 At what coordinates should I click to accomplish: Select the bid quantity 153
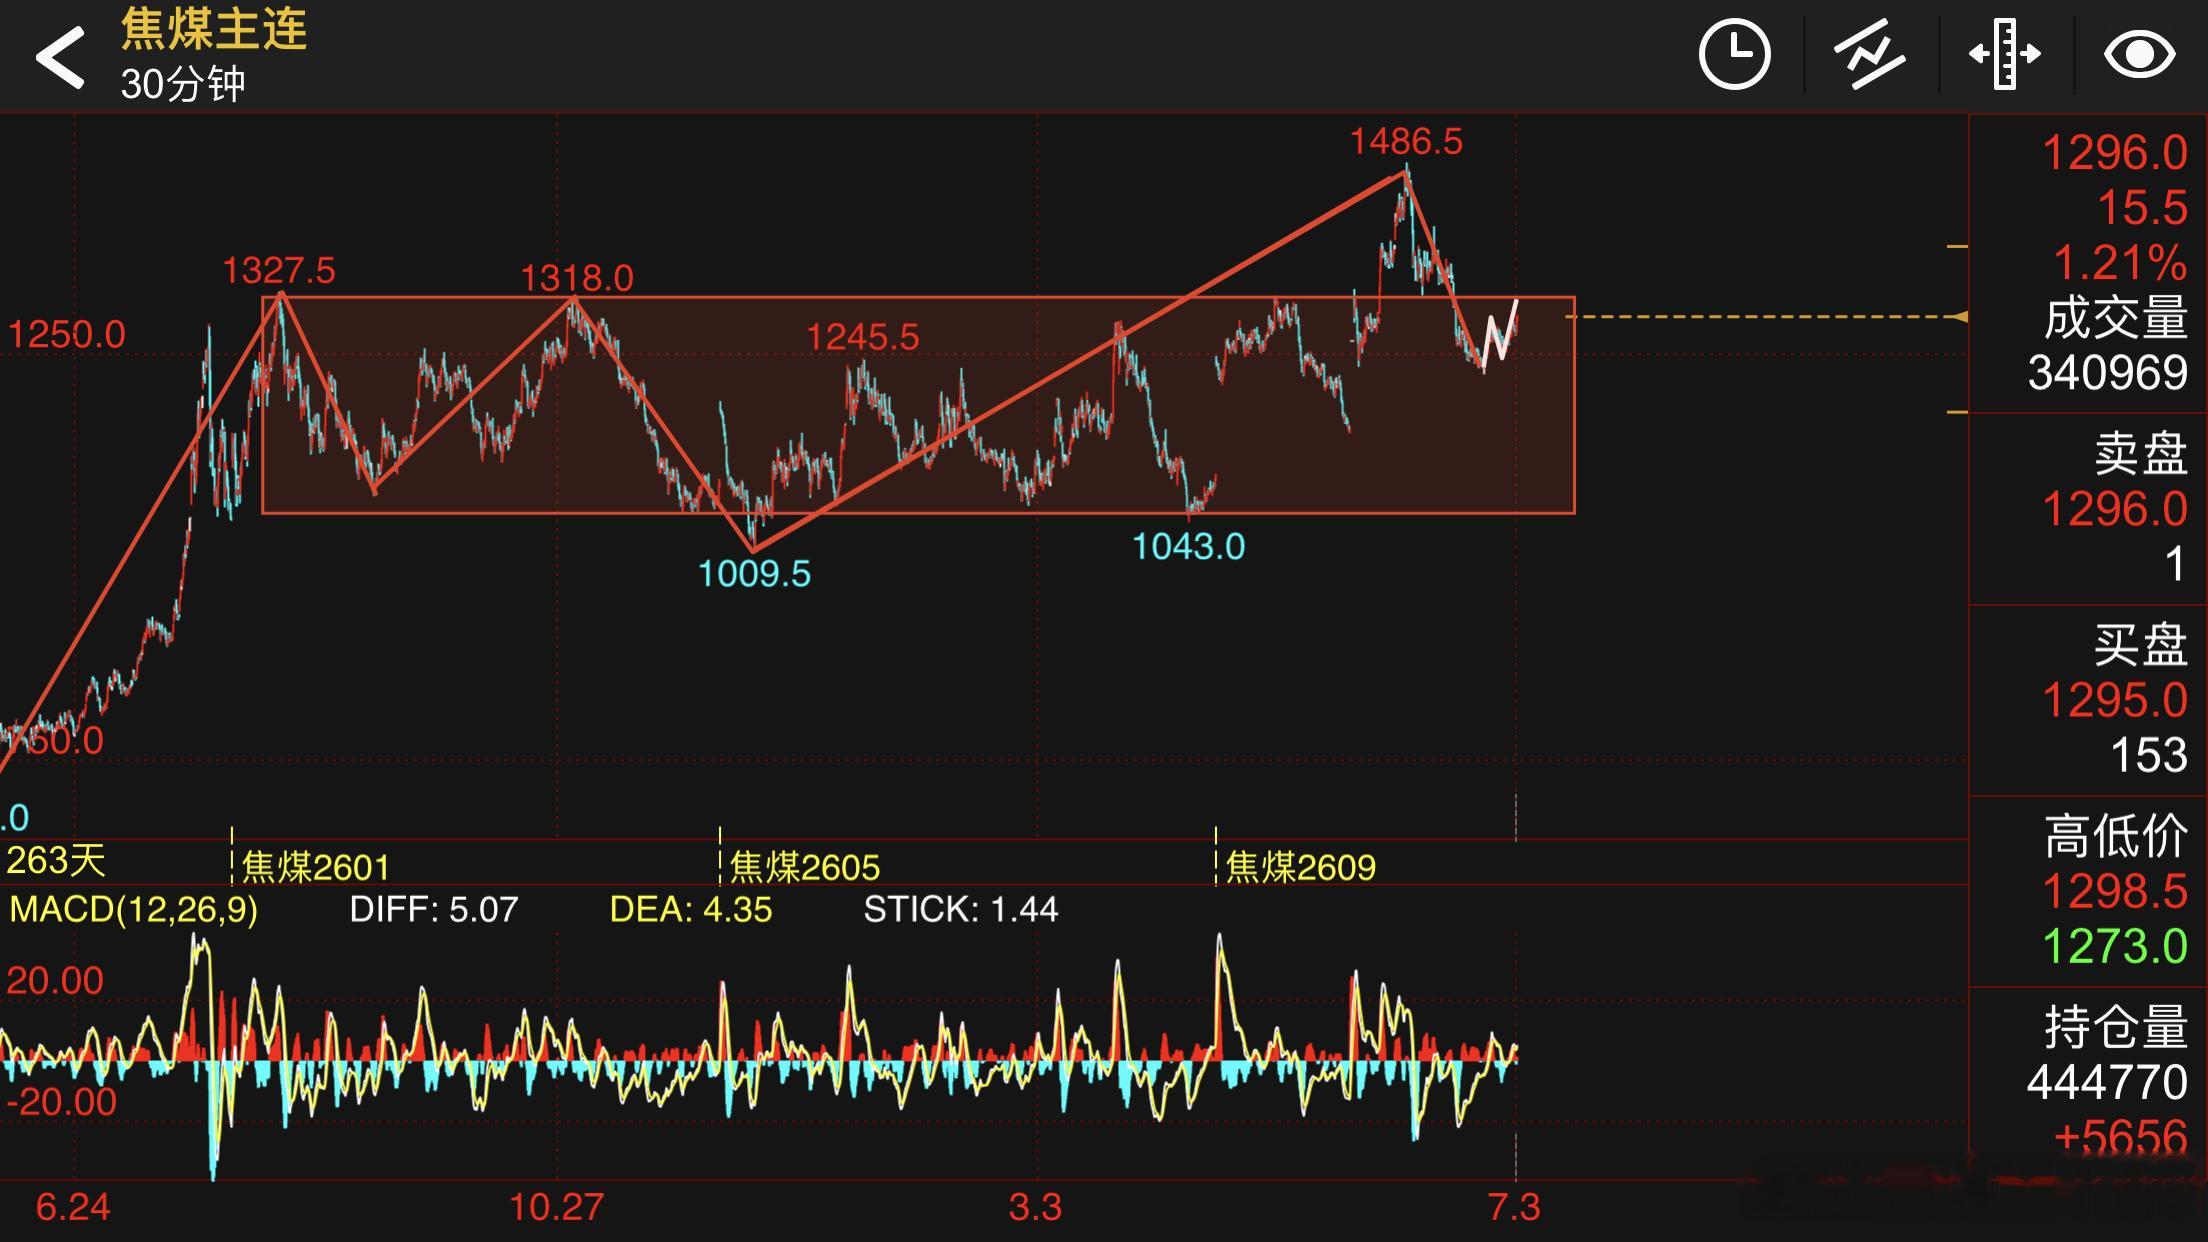click(x=2149, y=755)
